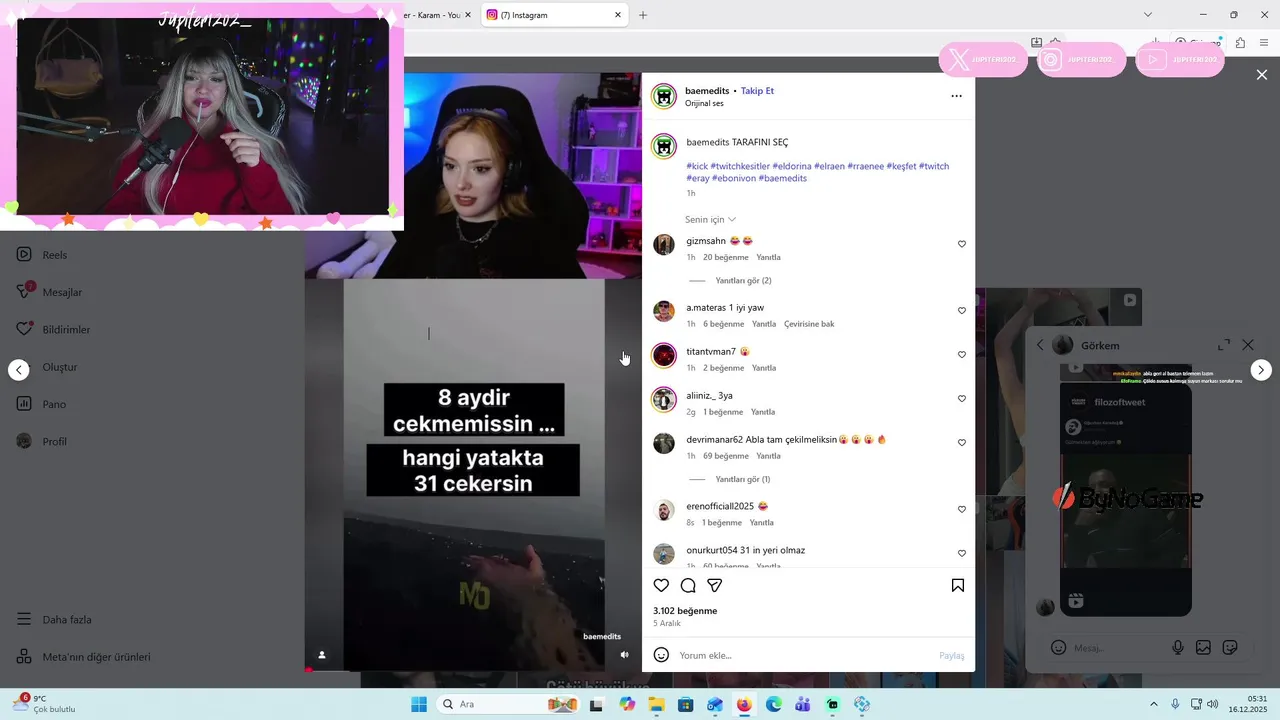Open Microsoft Store from taskbar

coord(685,704)
